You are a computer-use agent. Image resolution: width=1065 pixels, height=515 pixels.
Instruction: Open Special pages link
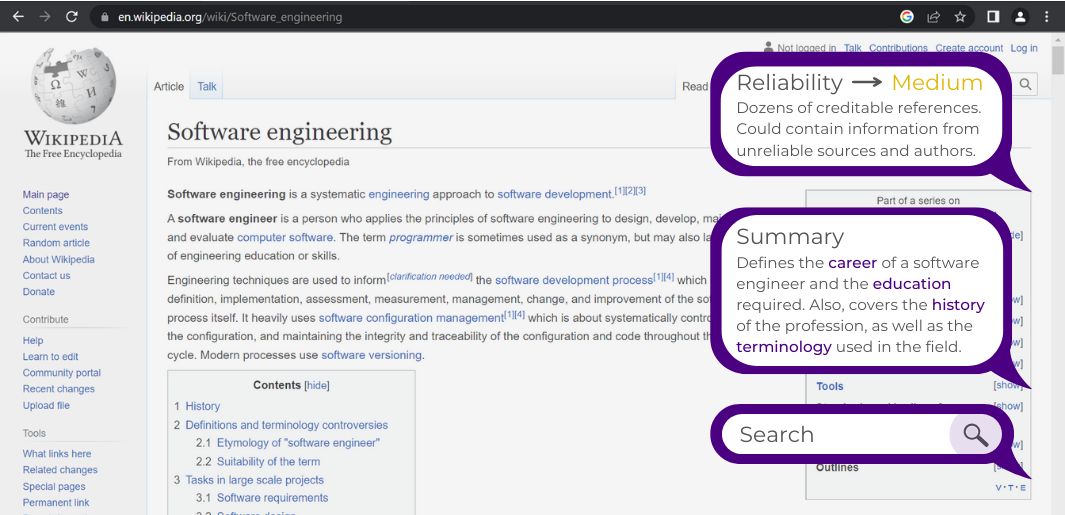[54, 486]
